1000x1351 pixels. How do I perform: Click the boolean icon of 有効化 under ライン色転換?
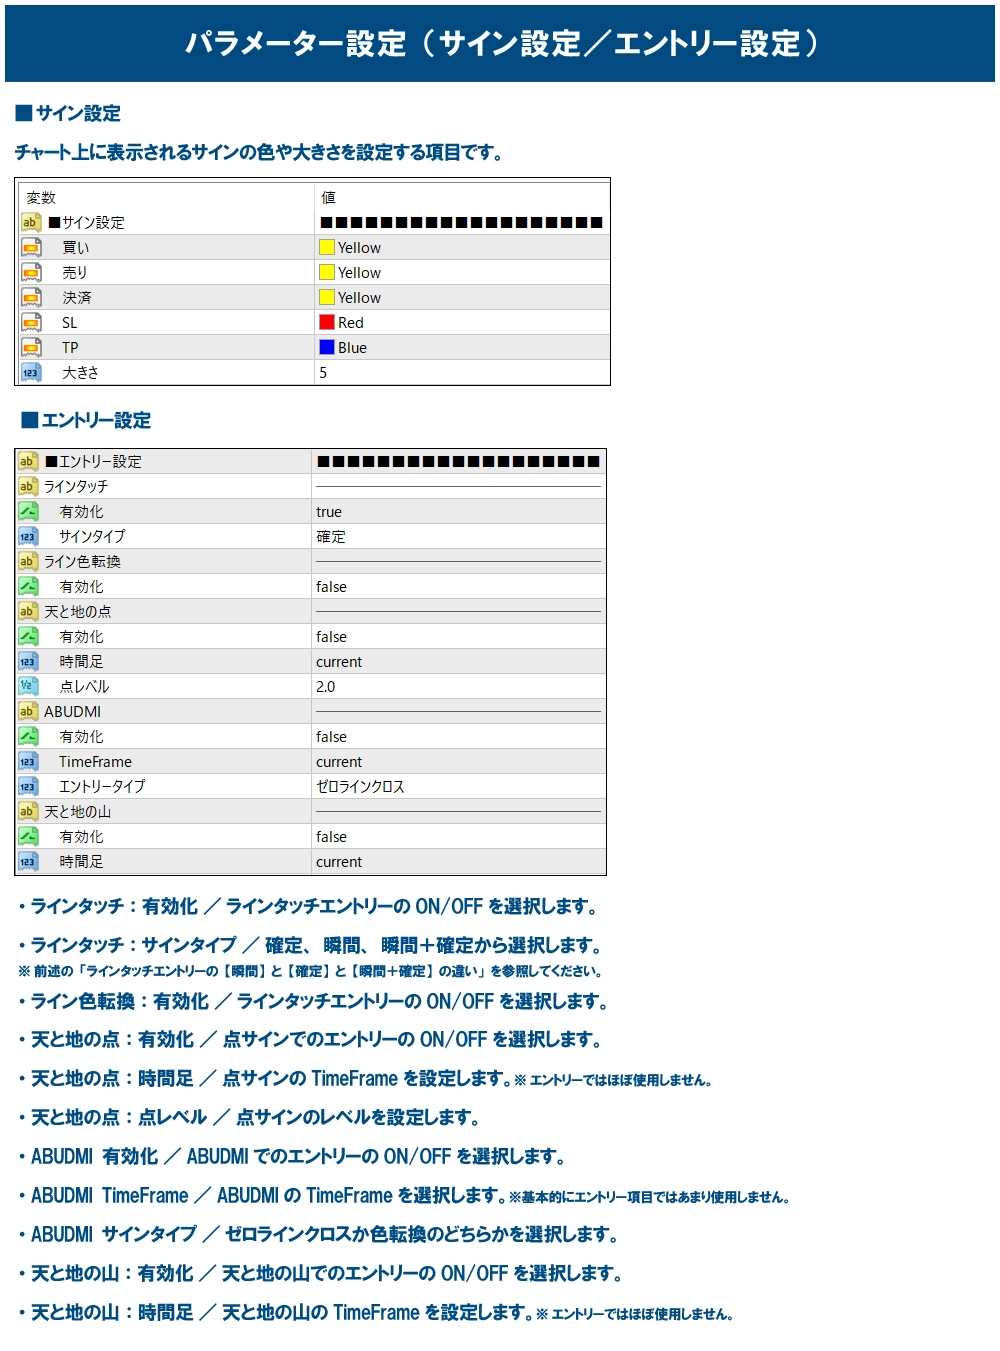click(x=28, y=586)
